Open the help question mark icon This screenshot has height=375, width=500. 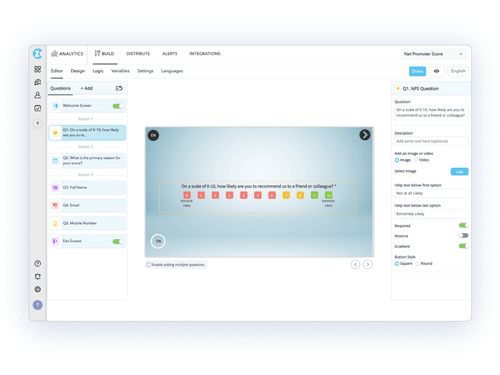point(38,263)
